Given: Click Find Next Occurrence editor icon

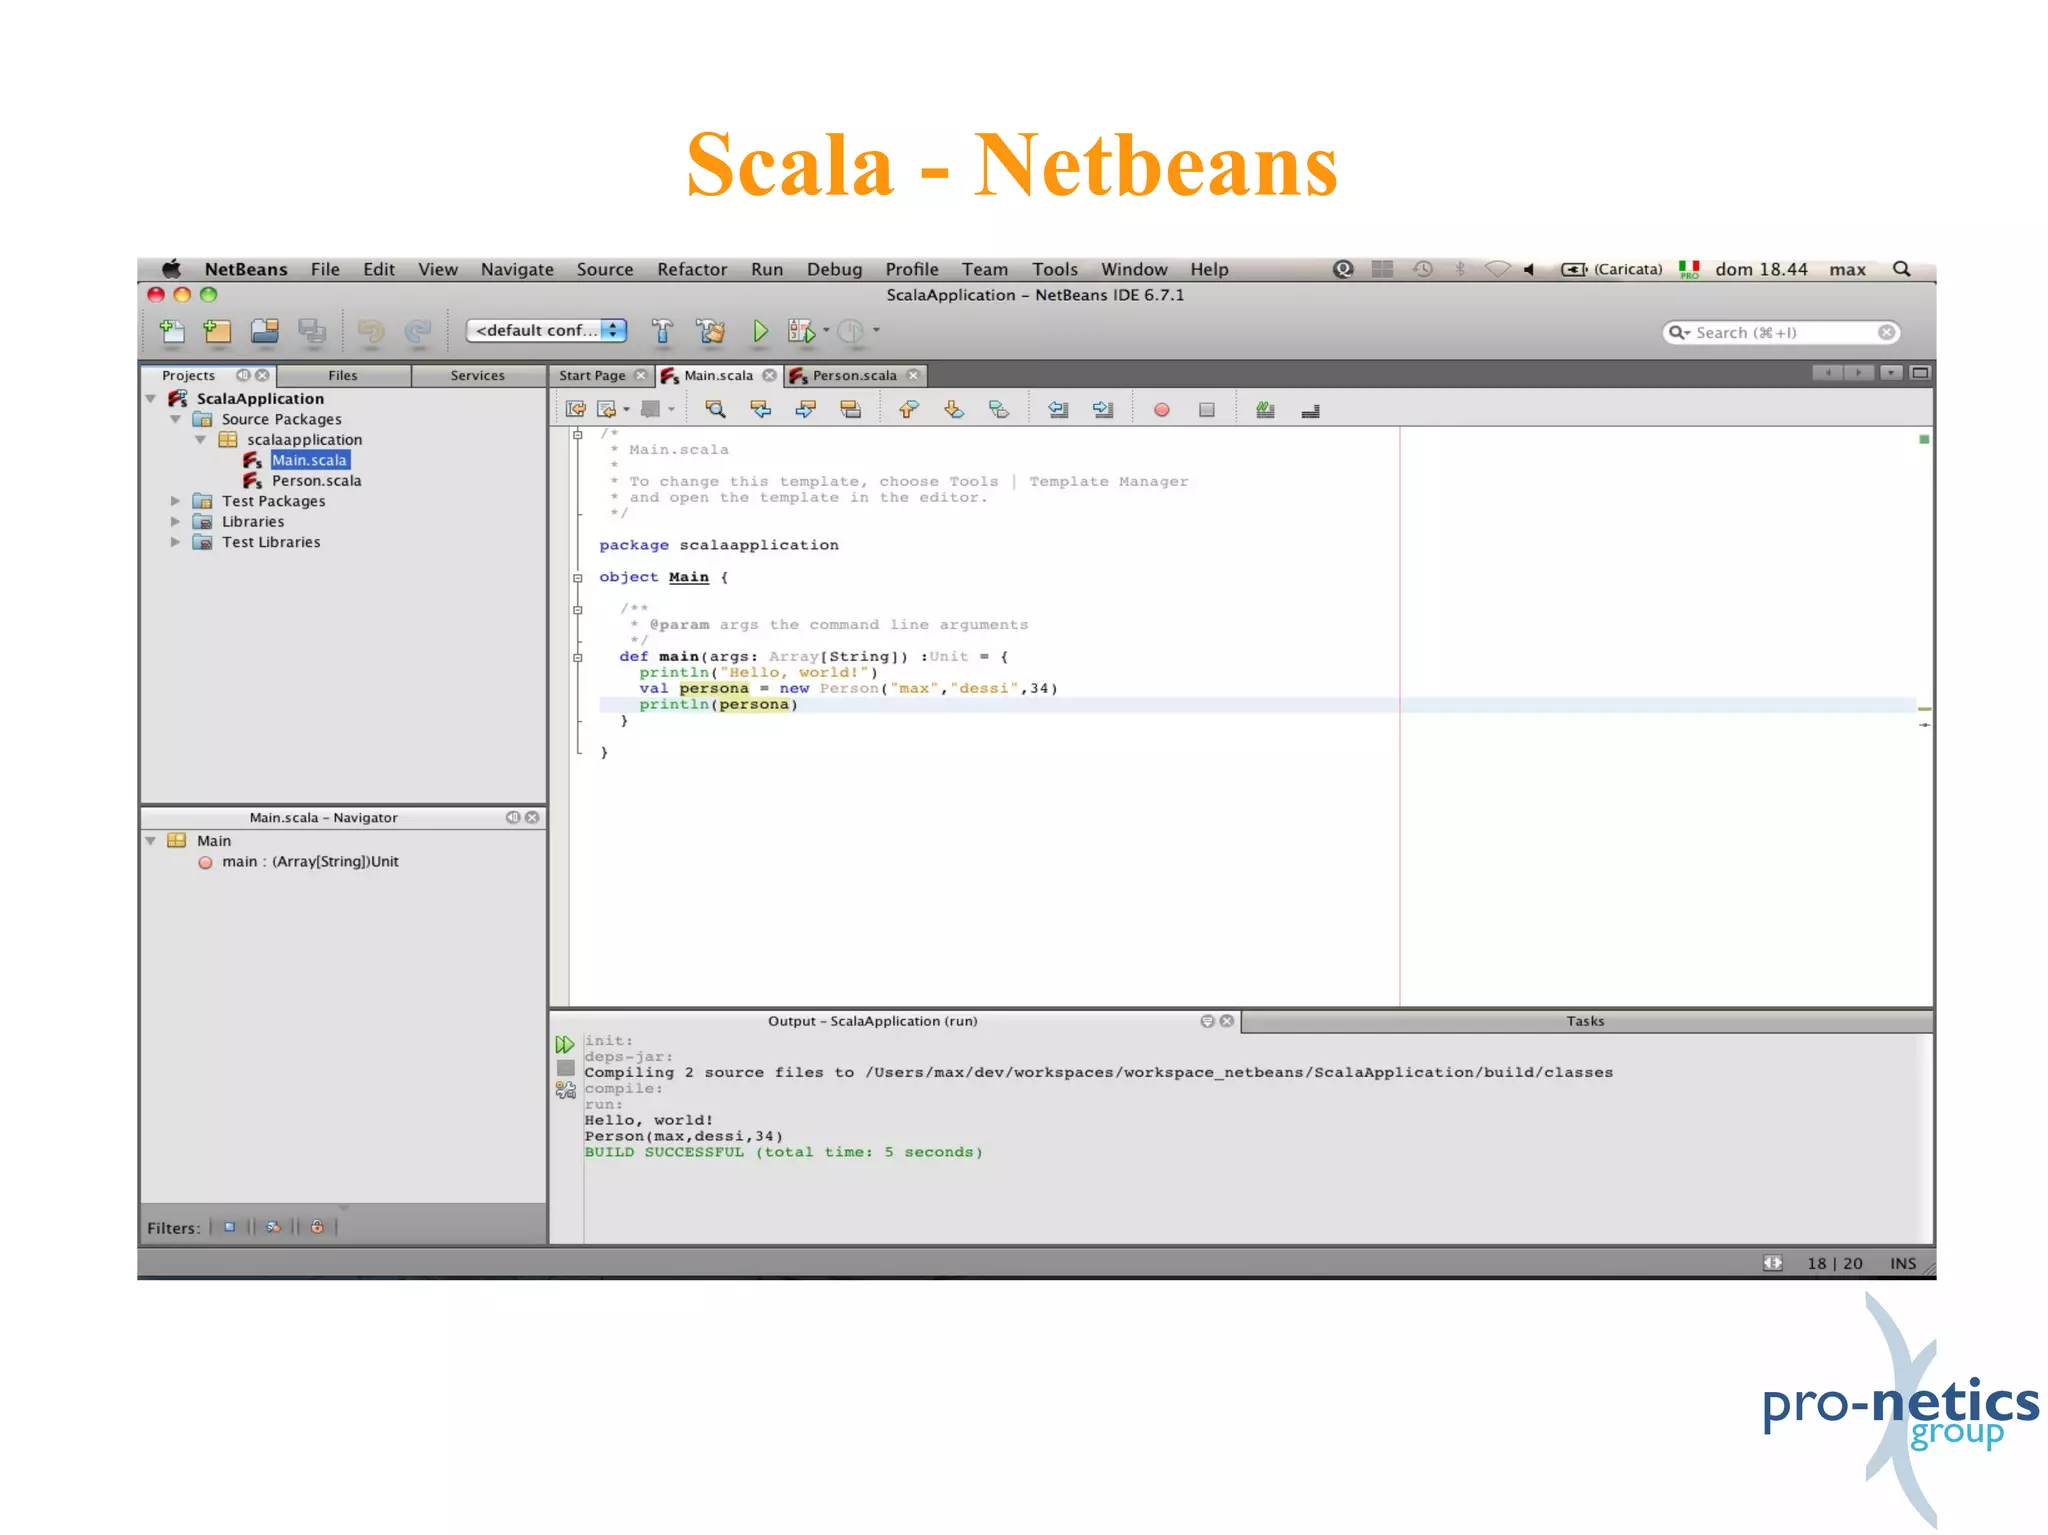Looking at the screenshot, I should (x=806, y=409).
